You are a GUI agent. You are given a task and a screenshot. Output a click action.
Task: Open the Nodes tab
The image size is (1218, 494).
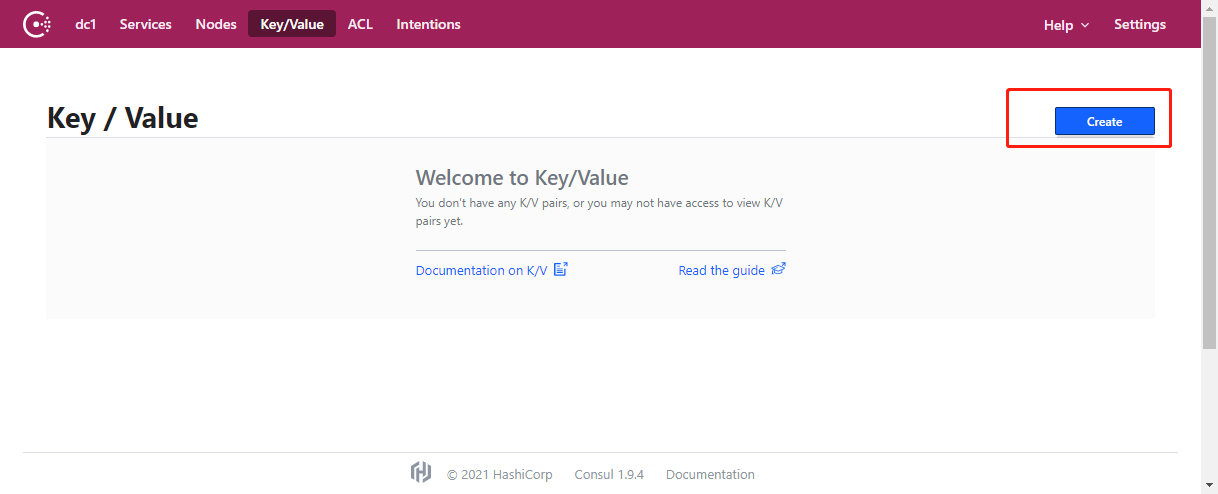216,24
